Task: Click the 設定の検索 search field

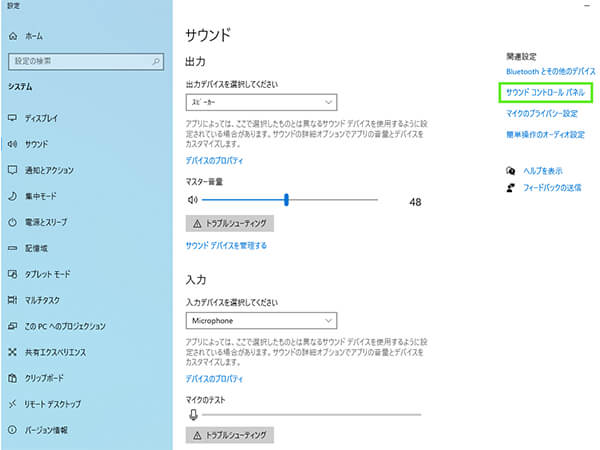Action: [x=80, y=61]
